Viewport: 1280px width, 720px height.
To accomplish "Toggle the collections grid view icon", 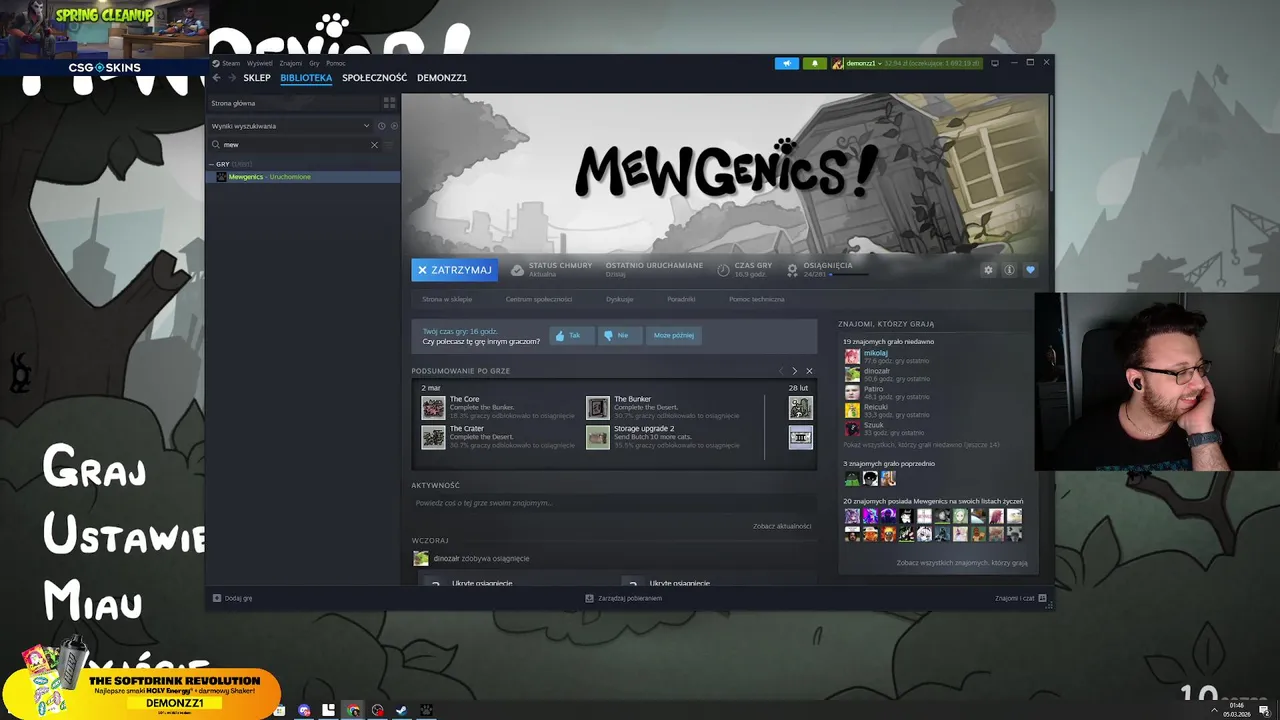I will pos(389,103).
